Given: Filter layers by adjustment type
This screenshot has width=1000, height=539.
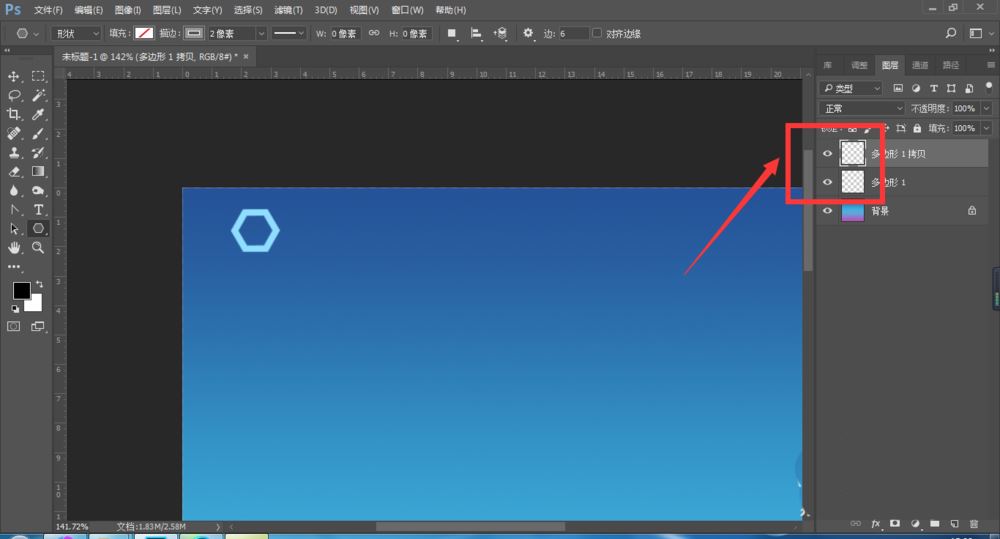Looking at the screenshot, I should pyautogui.click(x=916, y=88).
